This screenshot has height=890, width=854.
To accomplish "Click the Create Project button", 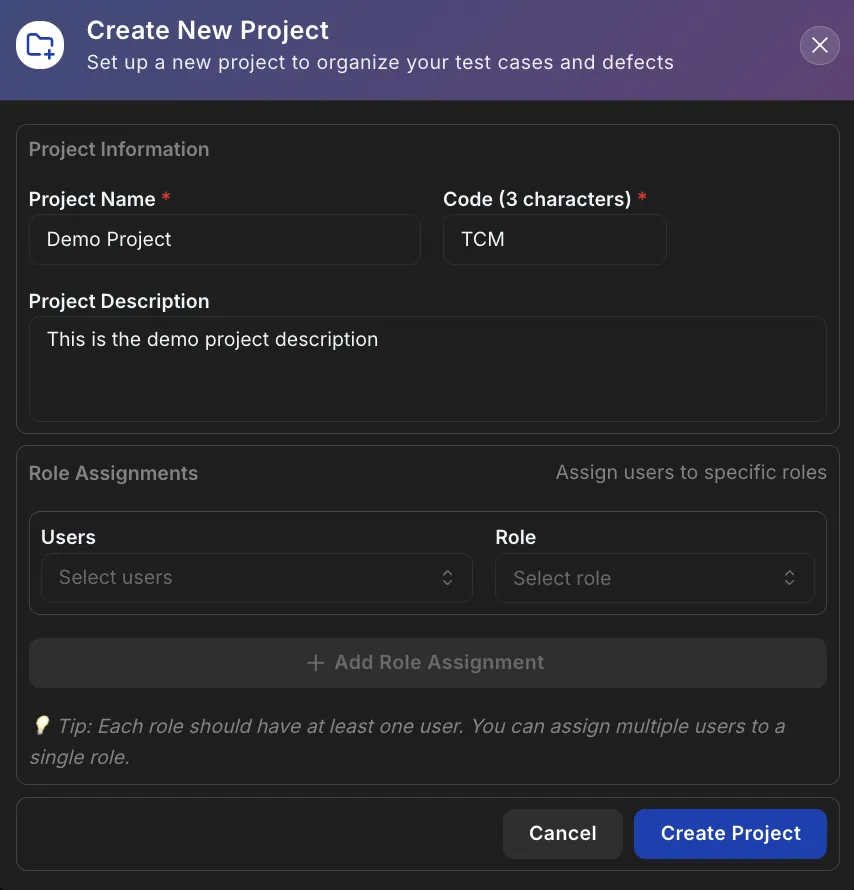I will [x=730, y=833].
